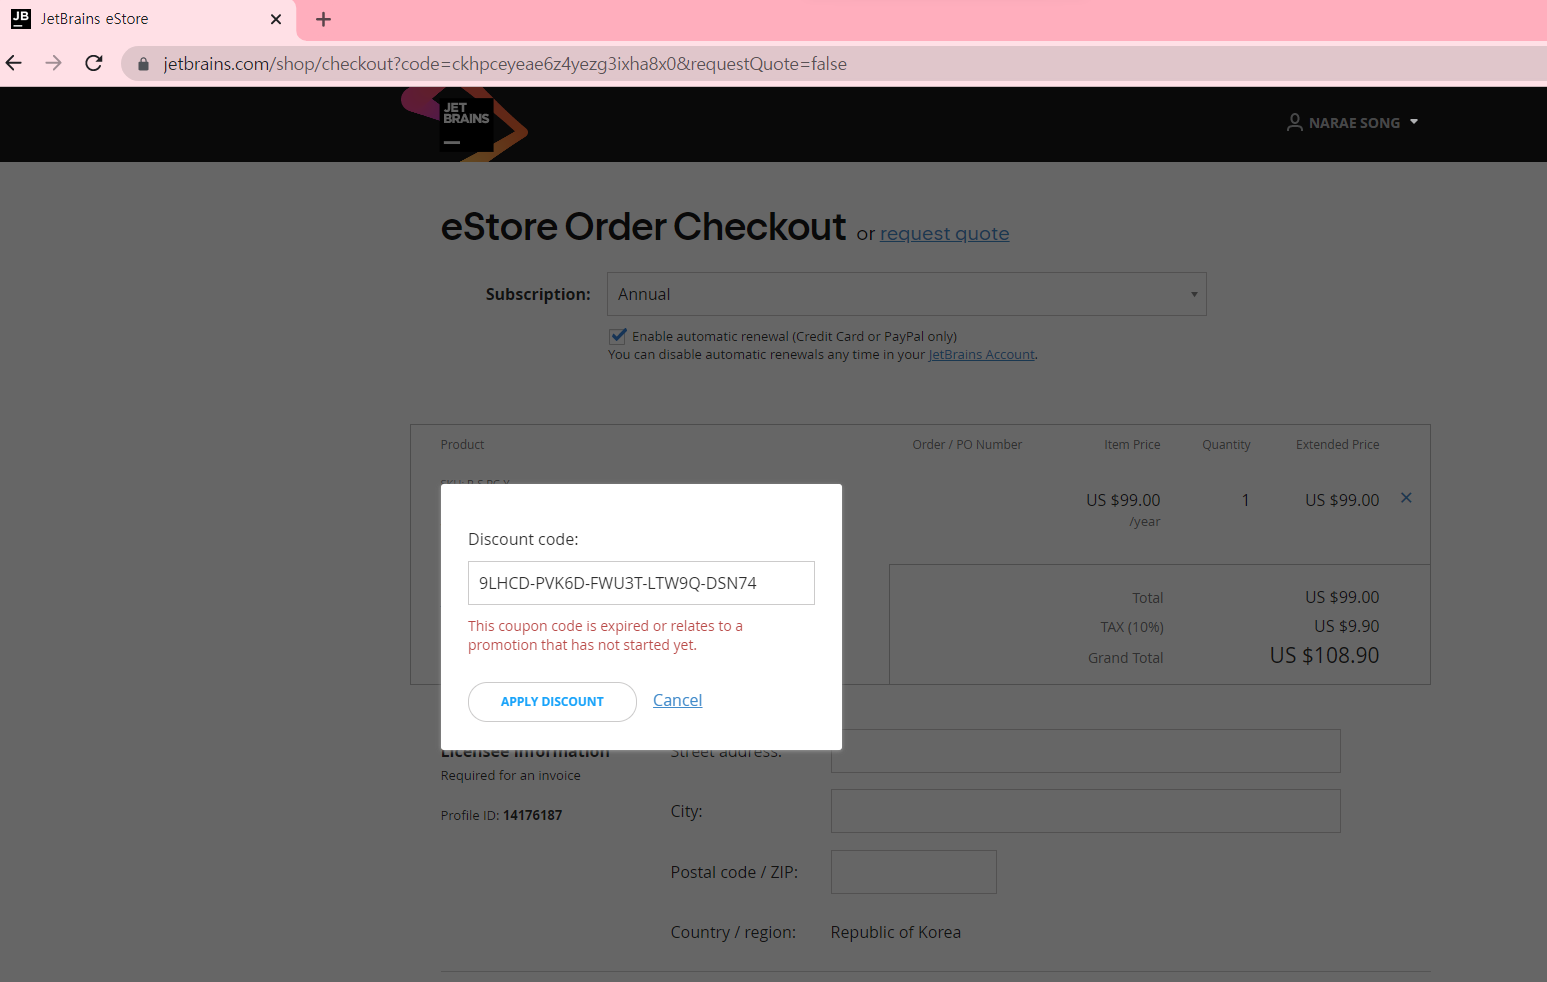Remove the product with the X icon
The width and height of the screenshot is (1547, 982).
(1406, 498)
